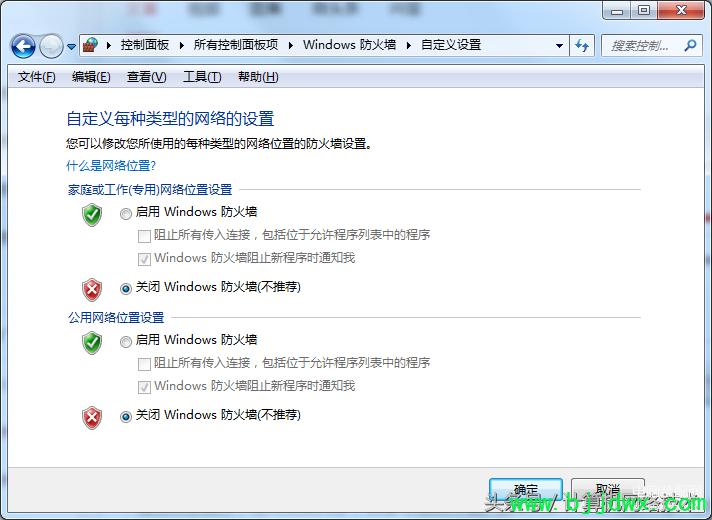
Task: Open the 帮助(H) menu
Action: click(258, 77)
